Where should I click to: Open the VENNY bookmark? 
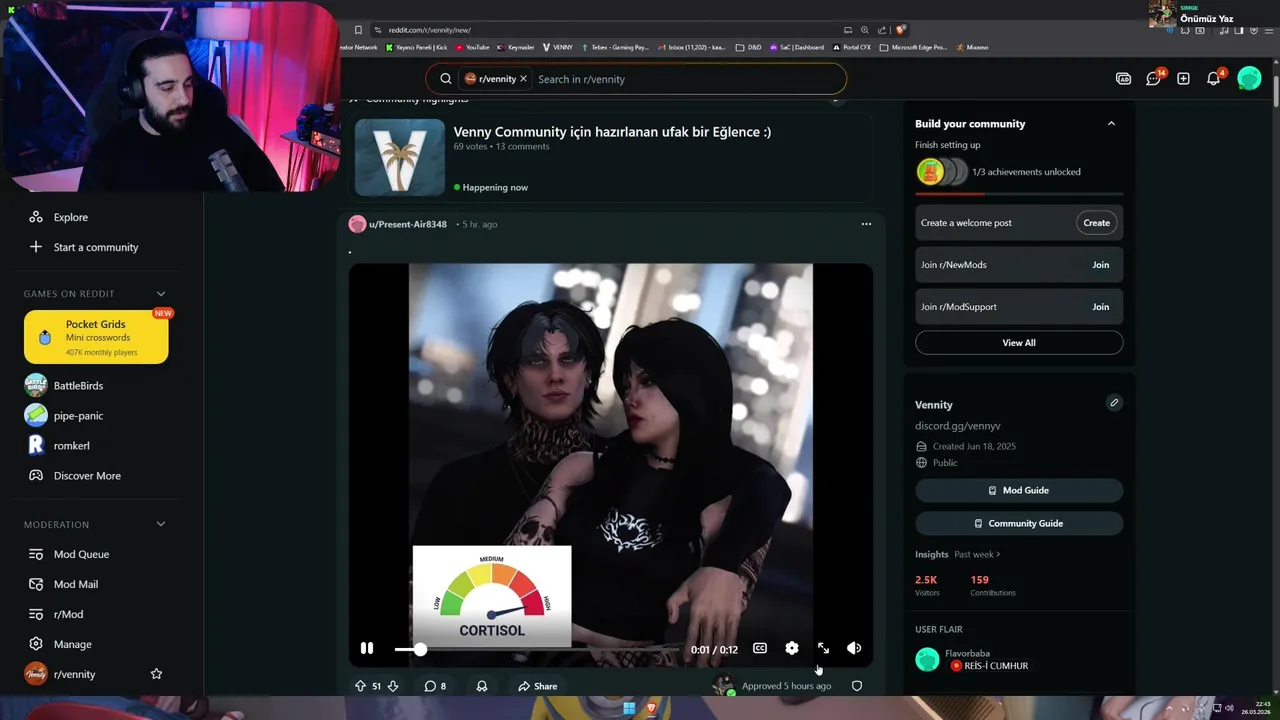[558, 47]
